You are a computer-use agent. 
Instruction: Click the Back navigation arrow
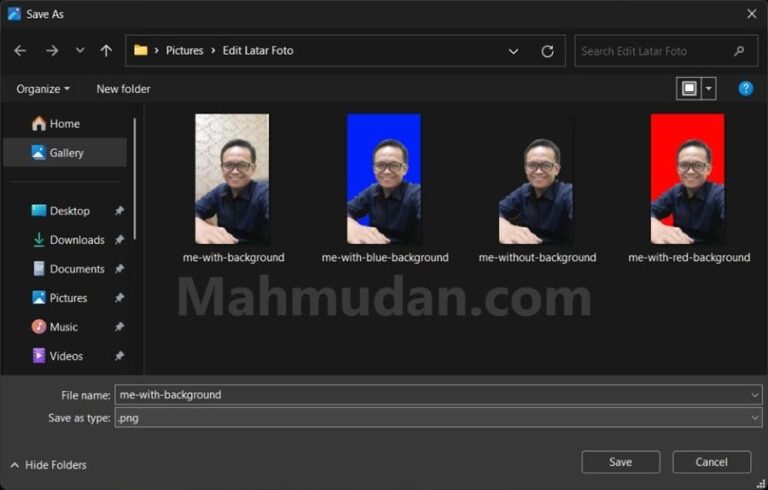[20, 51]
